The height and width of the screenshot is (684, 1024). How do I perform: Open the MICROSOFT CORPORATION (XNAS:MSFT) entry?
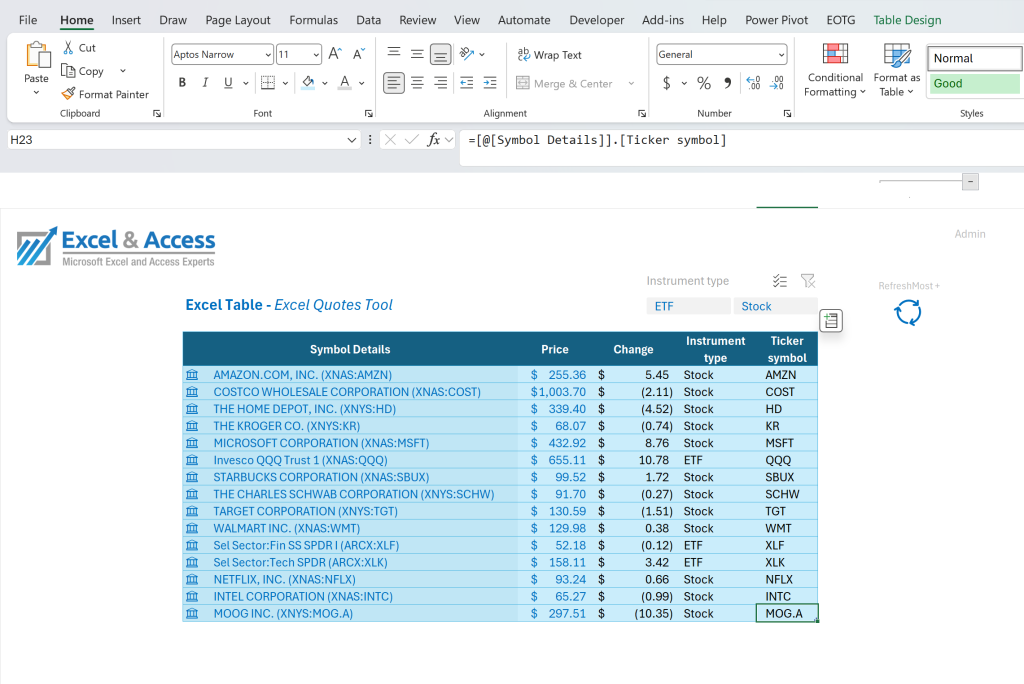coord(321,443)
